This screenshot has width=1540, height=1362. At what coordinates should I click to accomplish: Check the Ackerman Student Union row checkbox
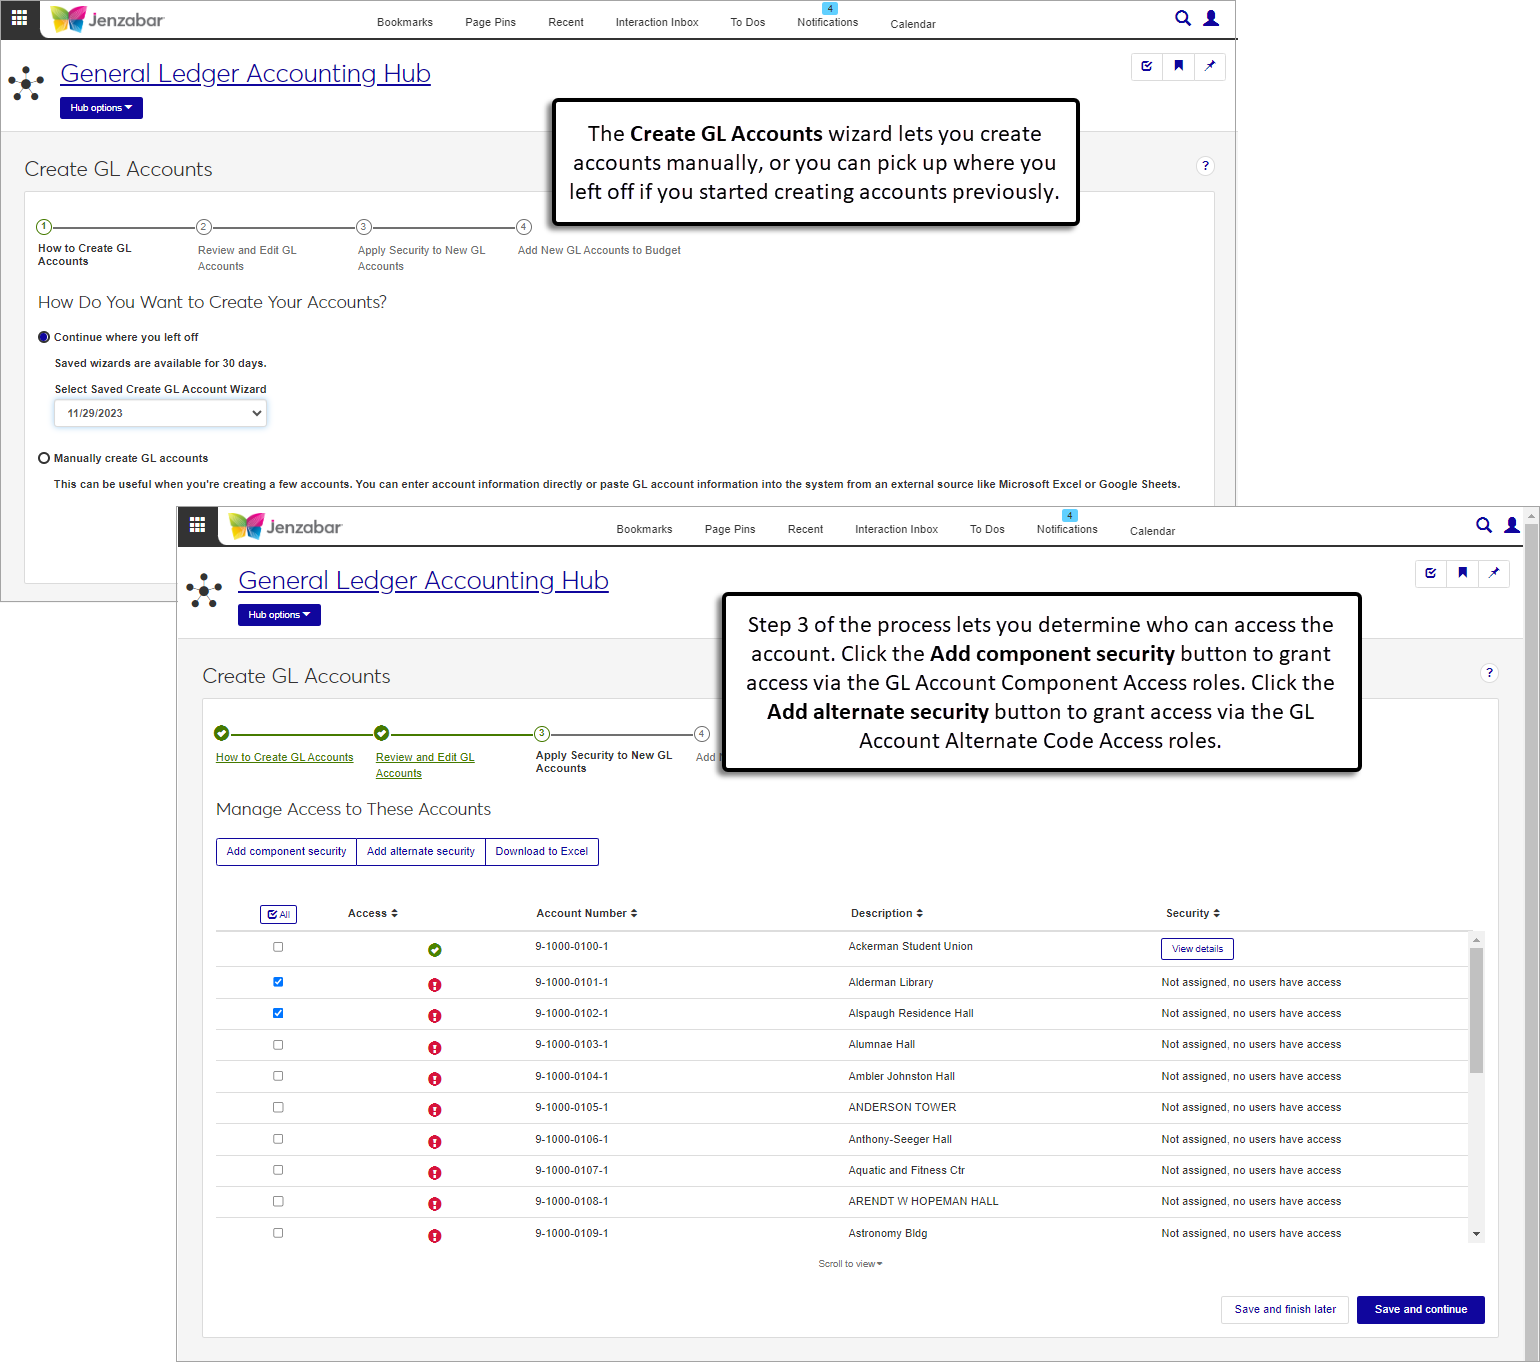pos(278,947)
